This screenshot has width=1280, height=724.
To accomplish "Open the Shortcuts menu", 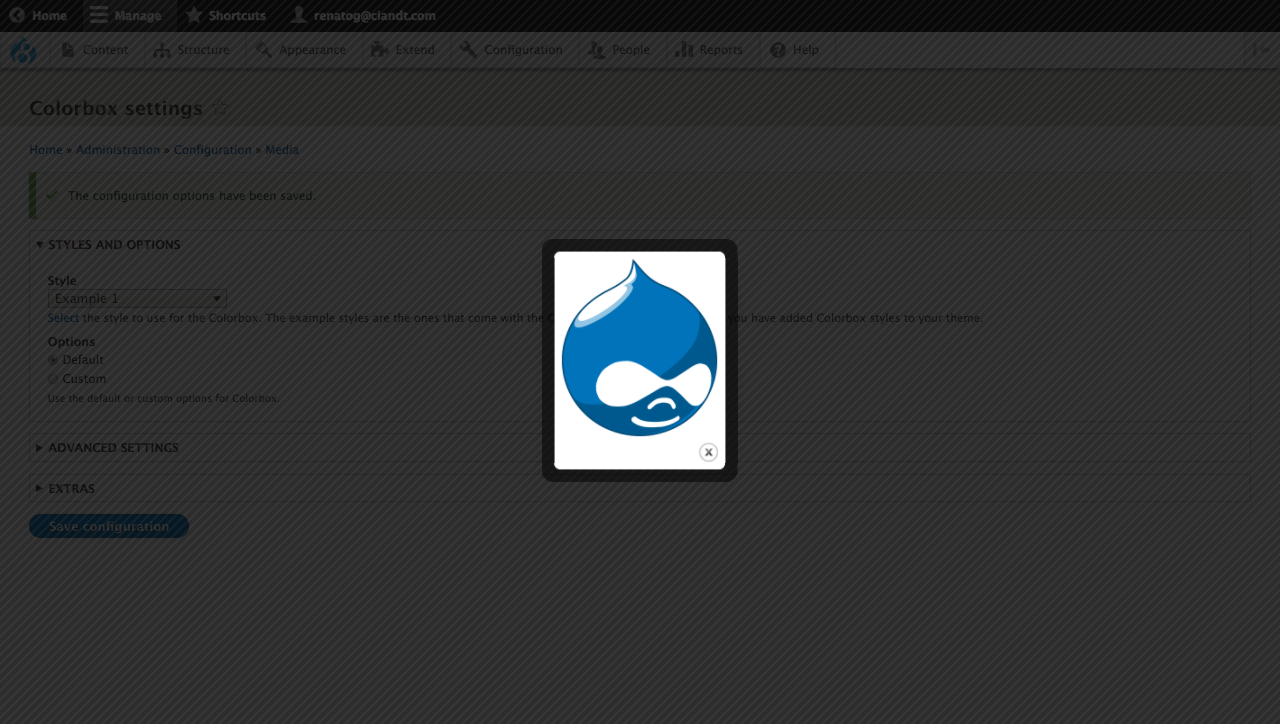I will [226, 16].
